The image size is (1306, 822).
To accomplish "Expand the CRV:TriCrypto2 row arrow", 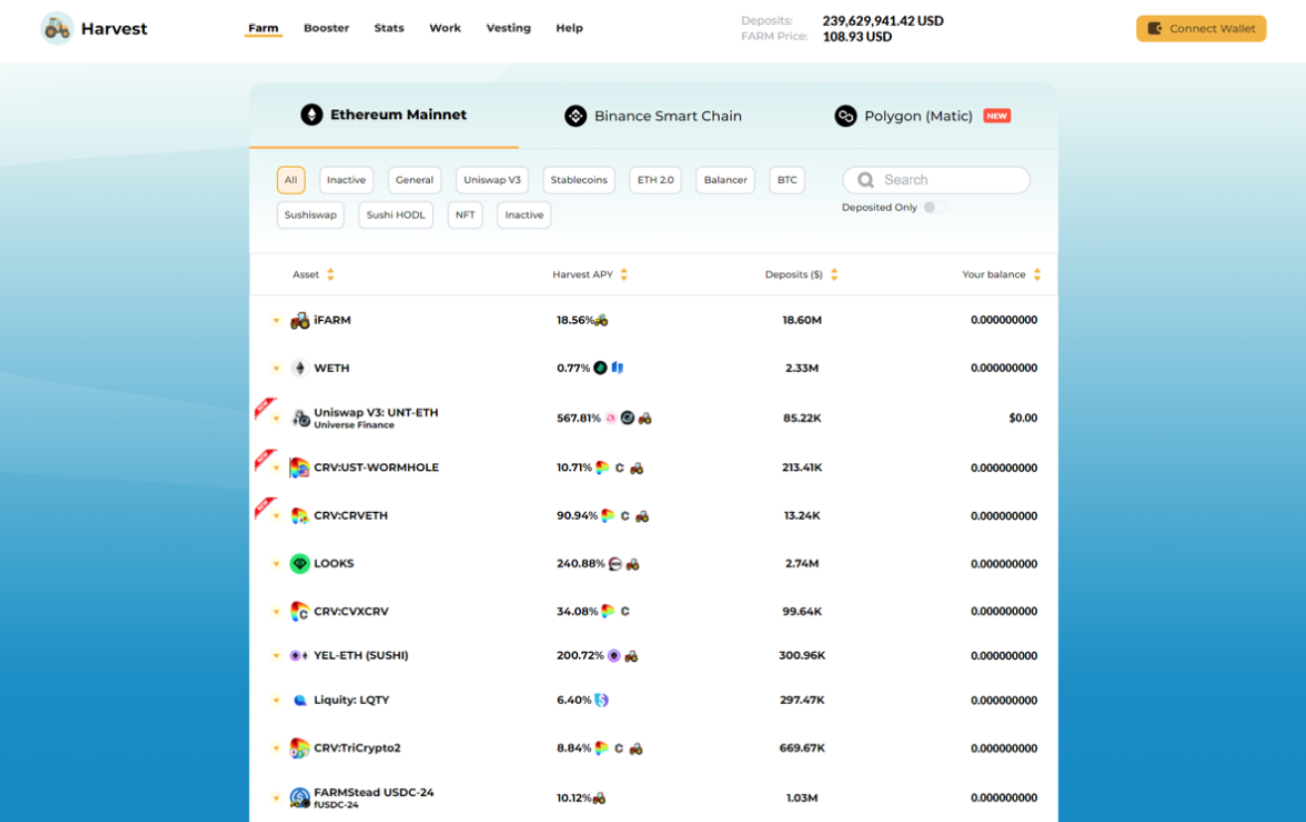I will pyautogui.click(x=276, y=749).
